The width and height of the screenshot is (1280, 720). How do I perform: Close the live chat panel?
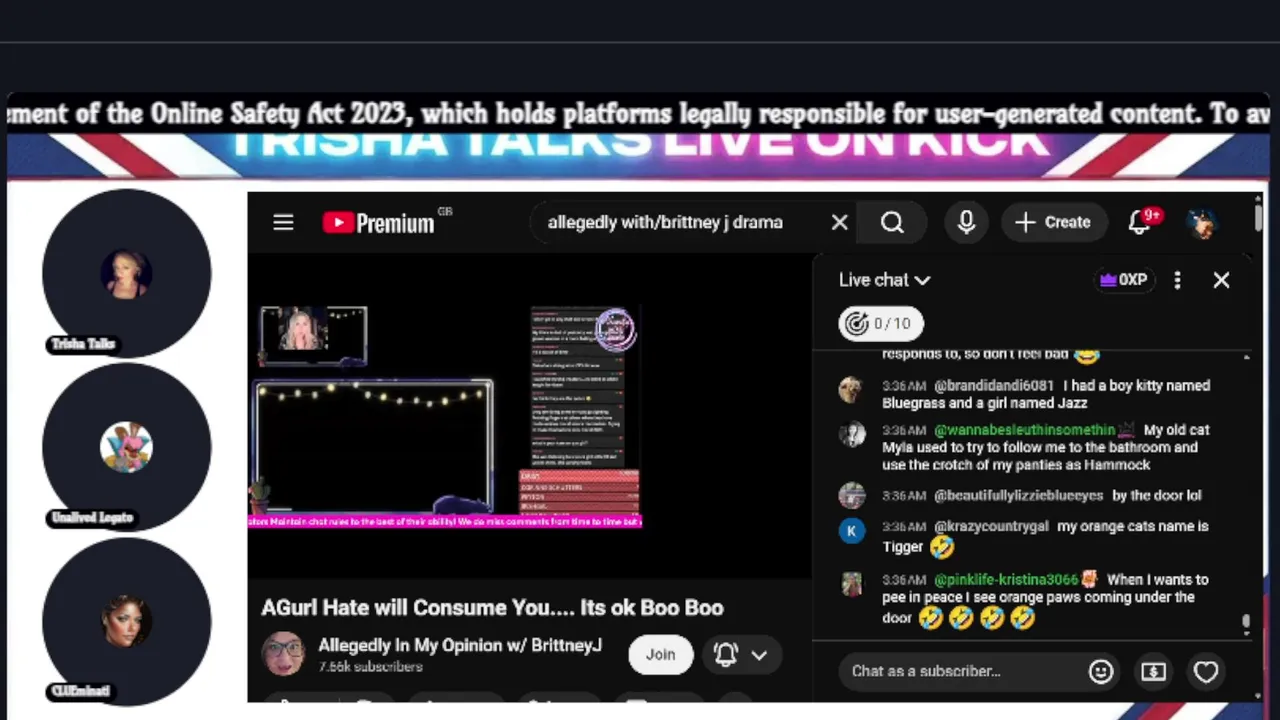tap(1221, 280)
